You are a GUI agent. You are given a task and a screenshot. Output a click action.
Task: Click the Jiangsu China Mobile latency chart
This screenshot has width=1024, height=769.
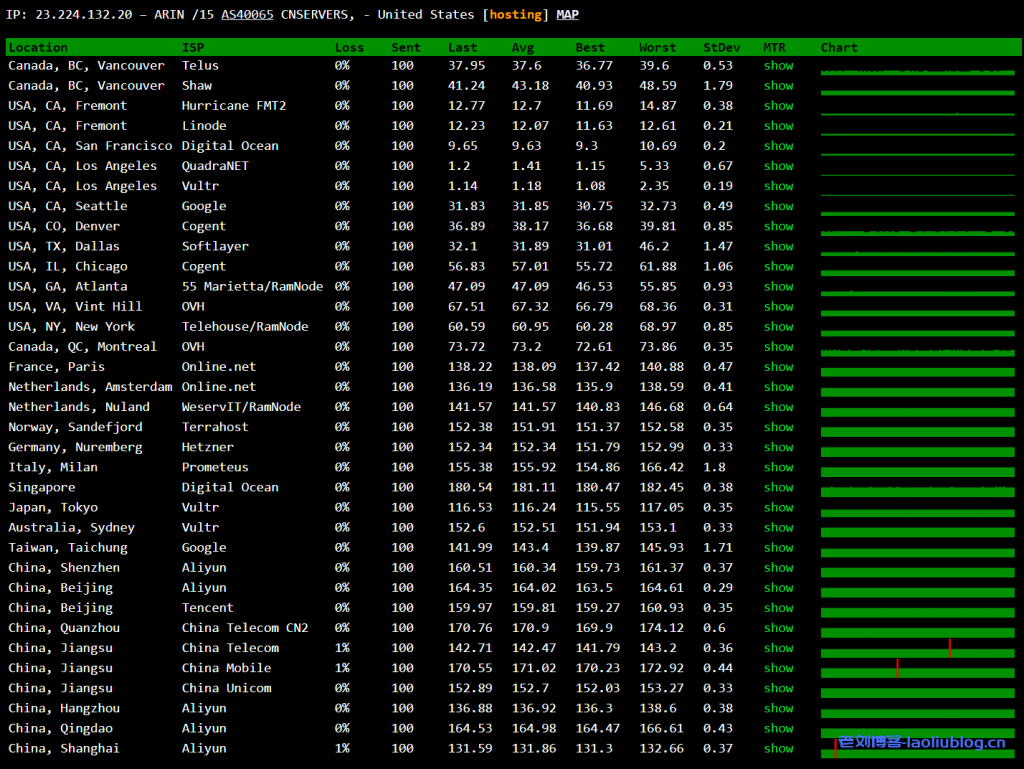point(917,669)
